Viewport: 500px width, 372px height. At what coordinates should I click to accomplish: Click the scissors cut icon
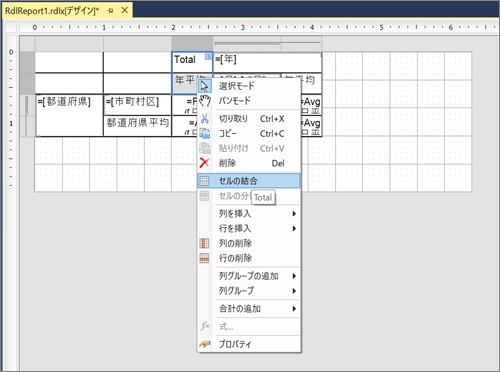coord(204,118)
